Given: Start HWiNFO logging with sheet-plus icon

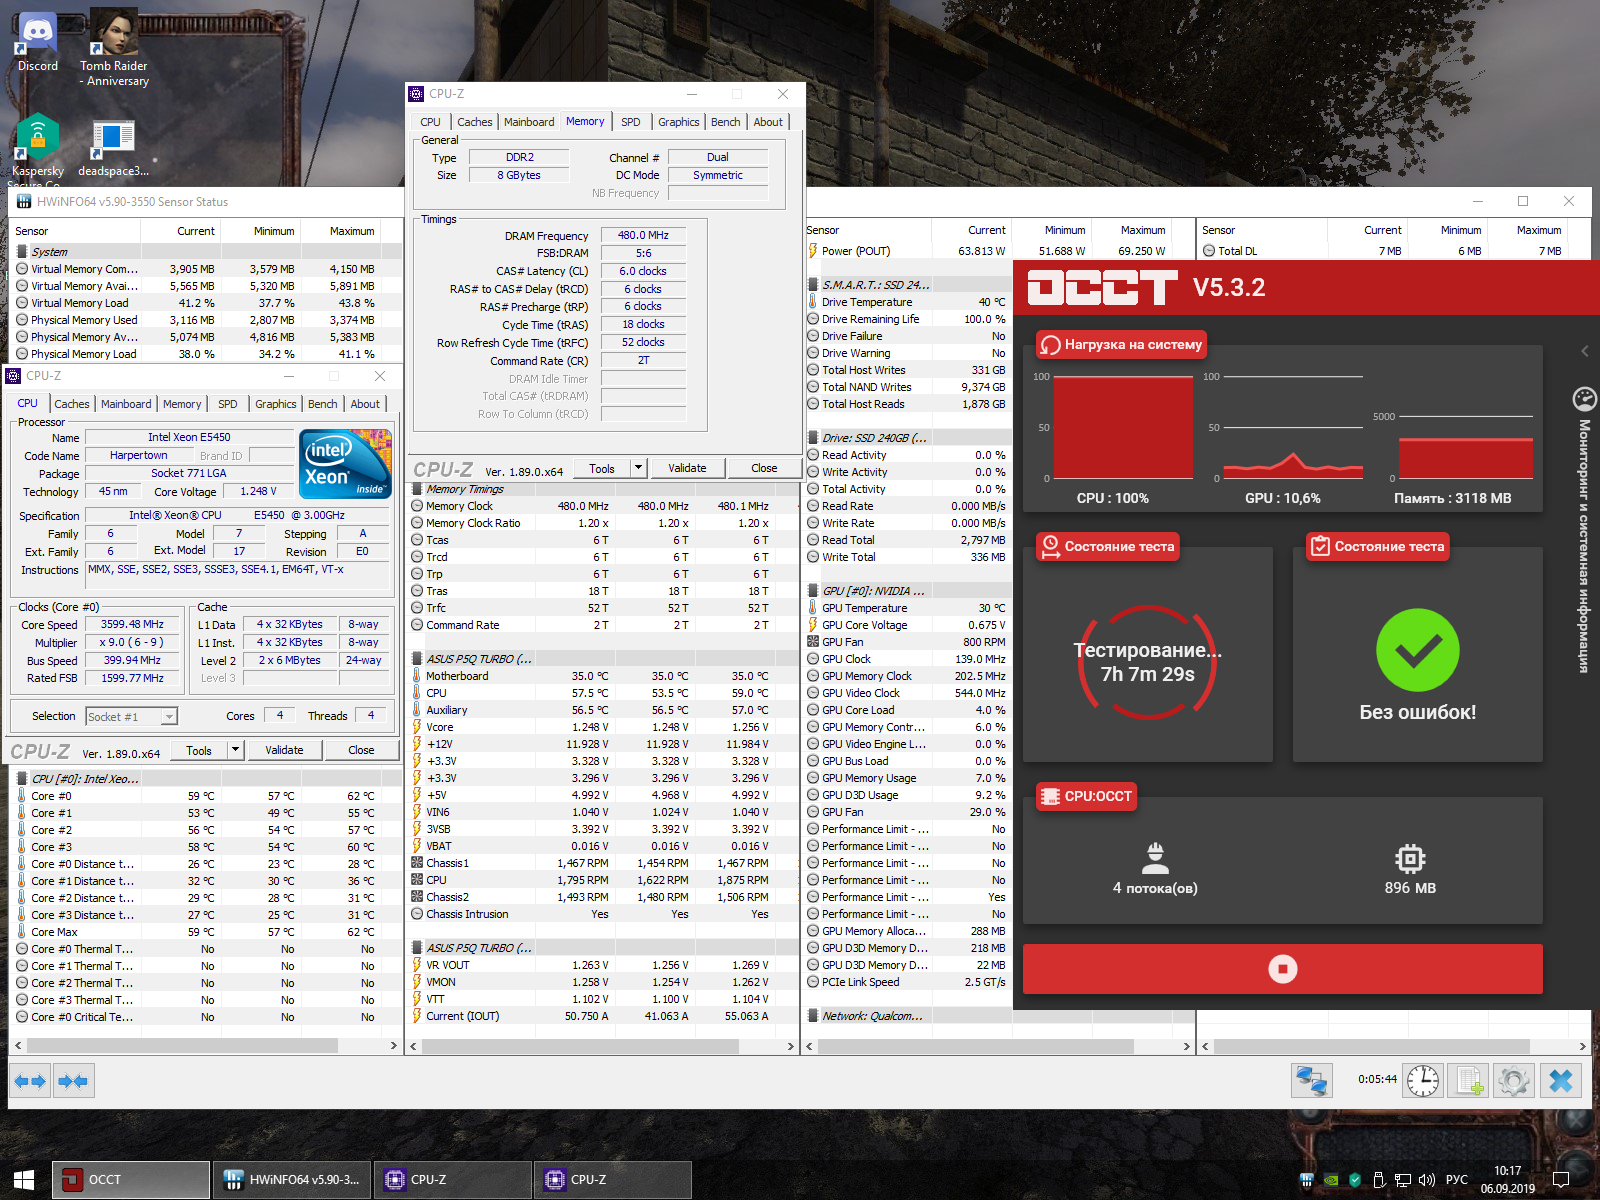Looking at the screenshot, I should coord(1469,1081).
